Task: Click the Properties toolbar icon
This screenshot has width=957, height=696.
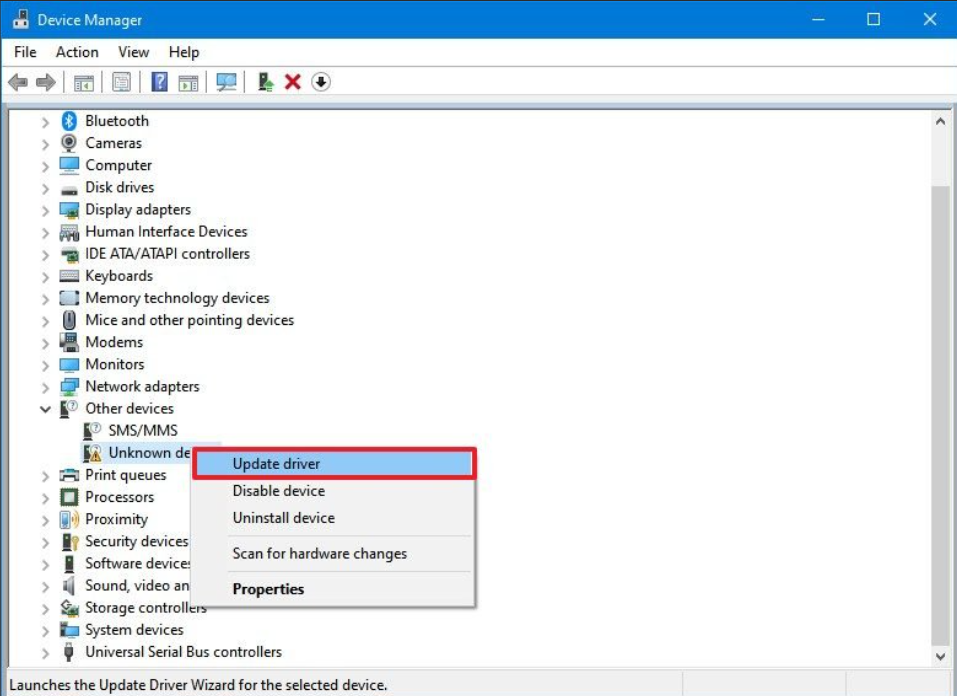Action: click(121, 82)
